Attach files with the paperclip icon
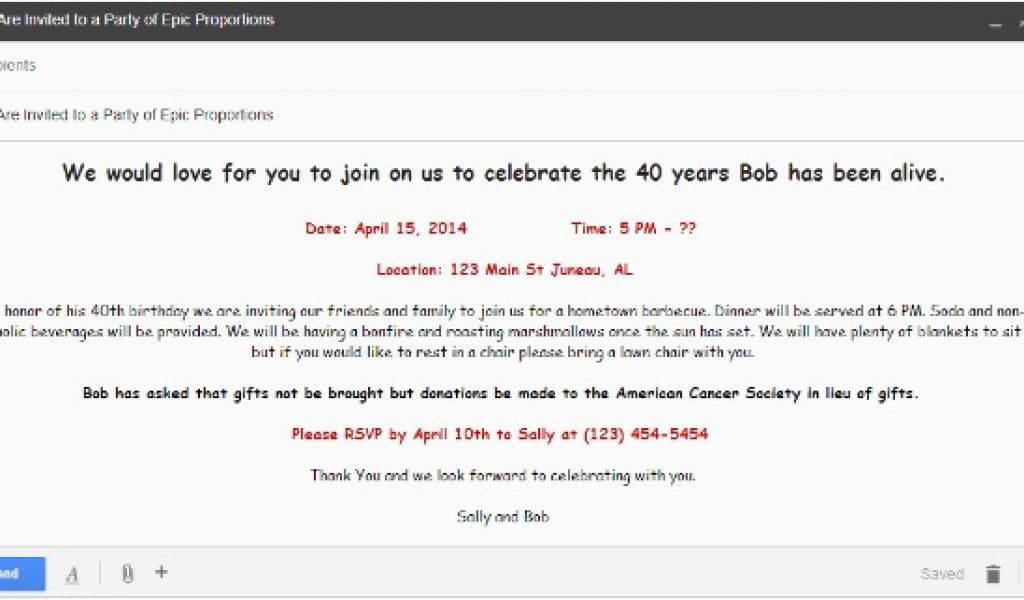This screenshot has height=600, width=1024. (x=127, y=573)
